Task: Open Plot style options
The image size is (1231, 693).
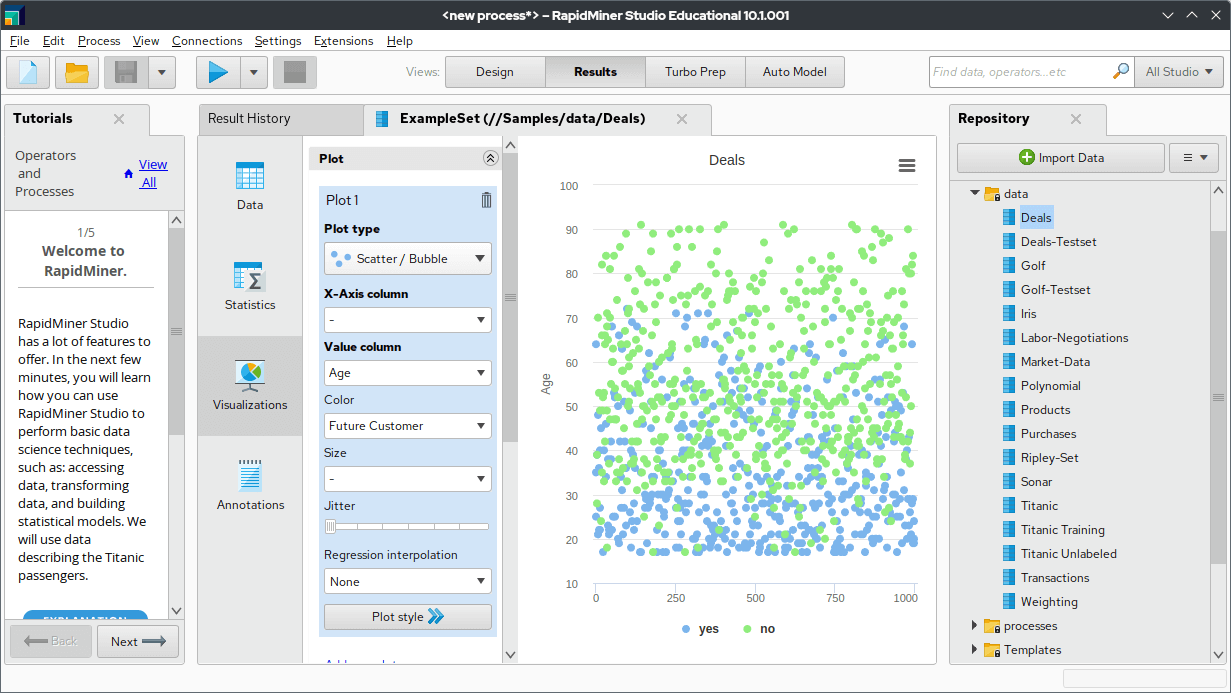Action: click(407, 616)
